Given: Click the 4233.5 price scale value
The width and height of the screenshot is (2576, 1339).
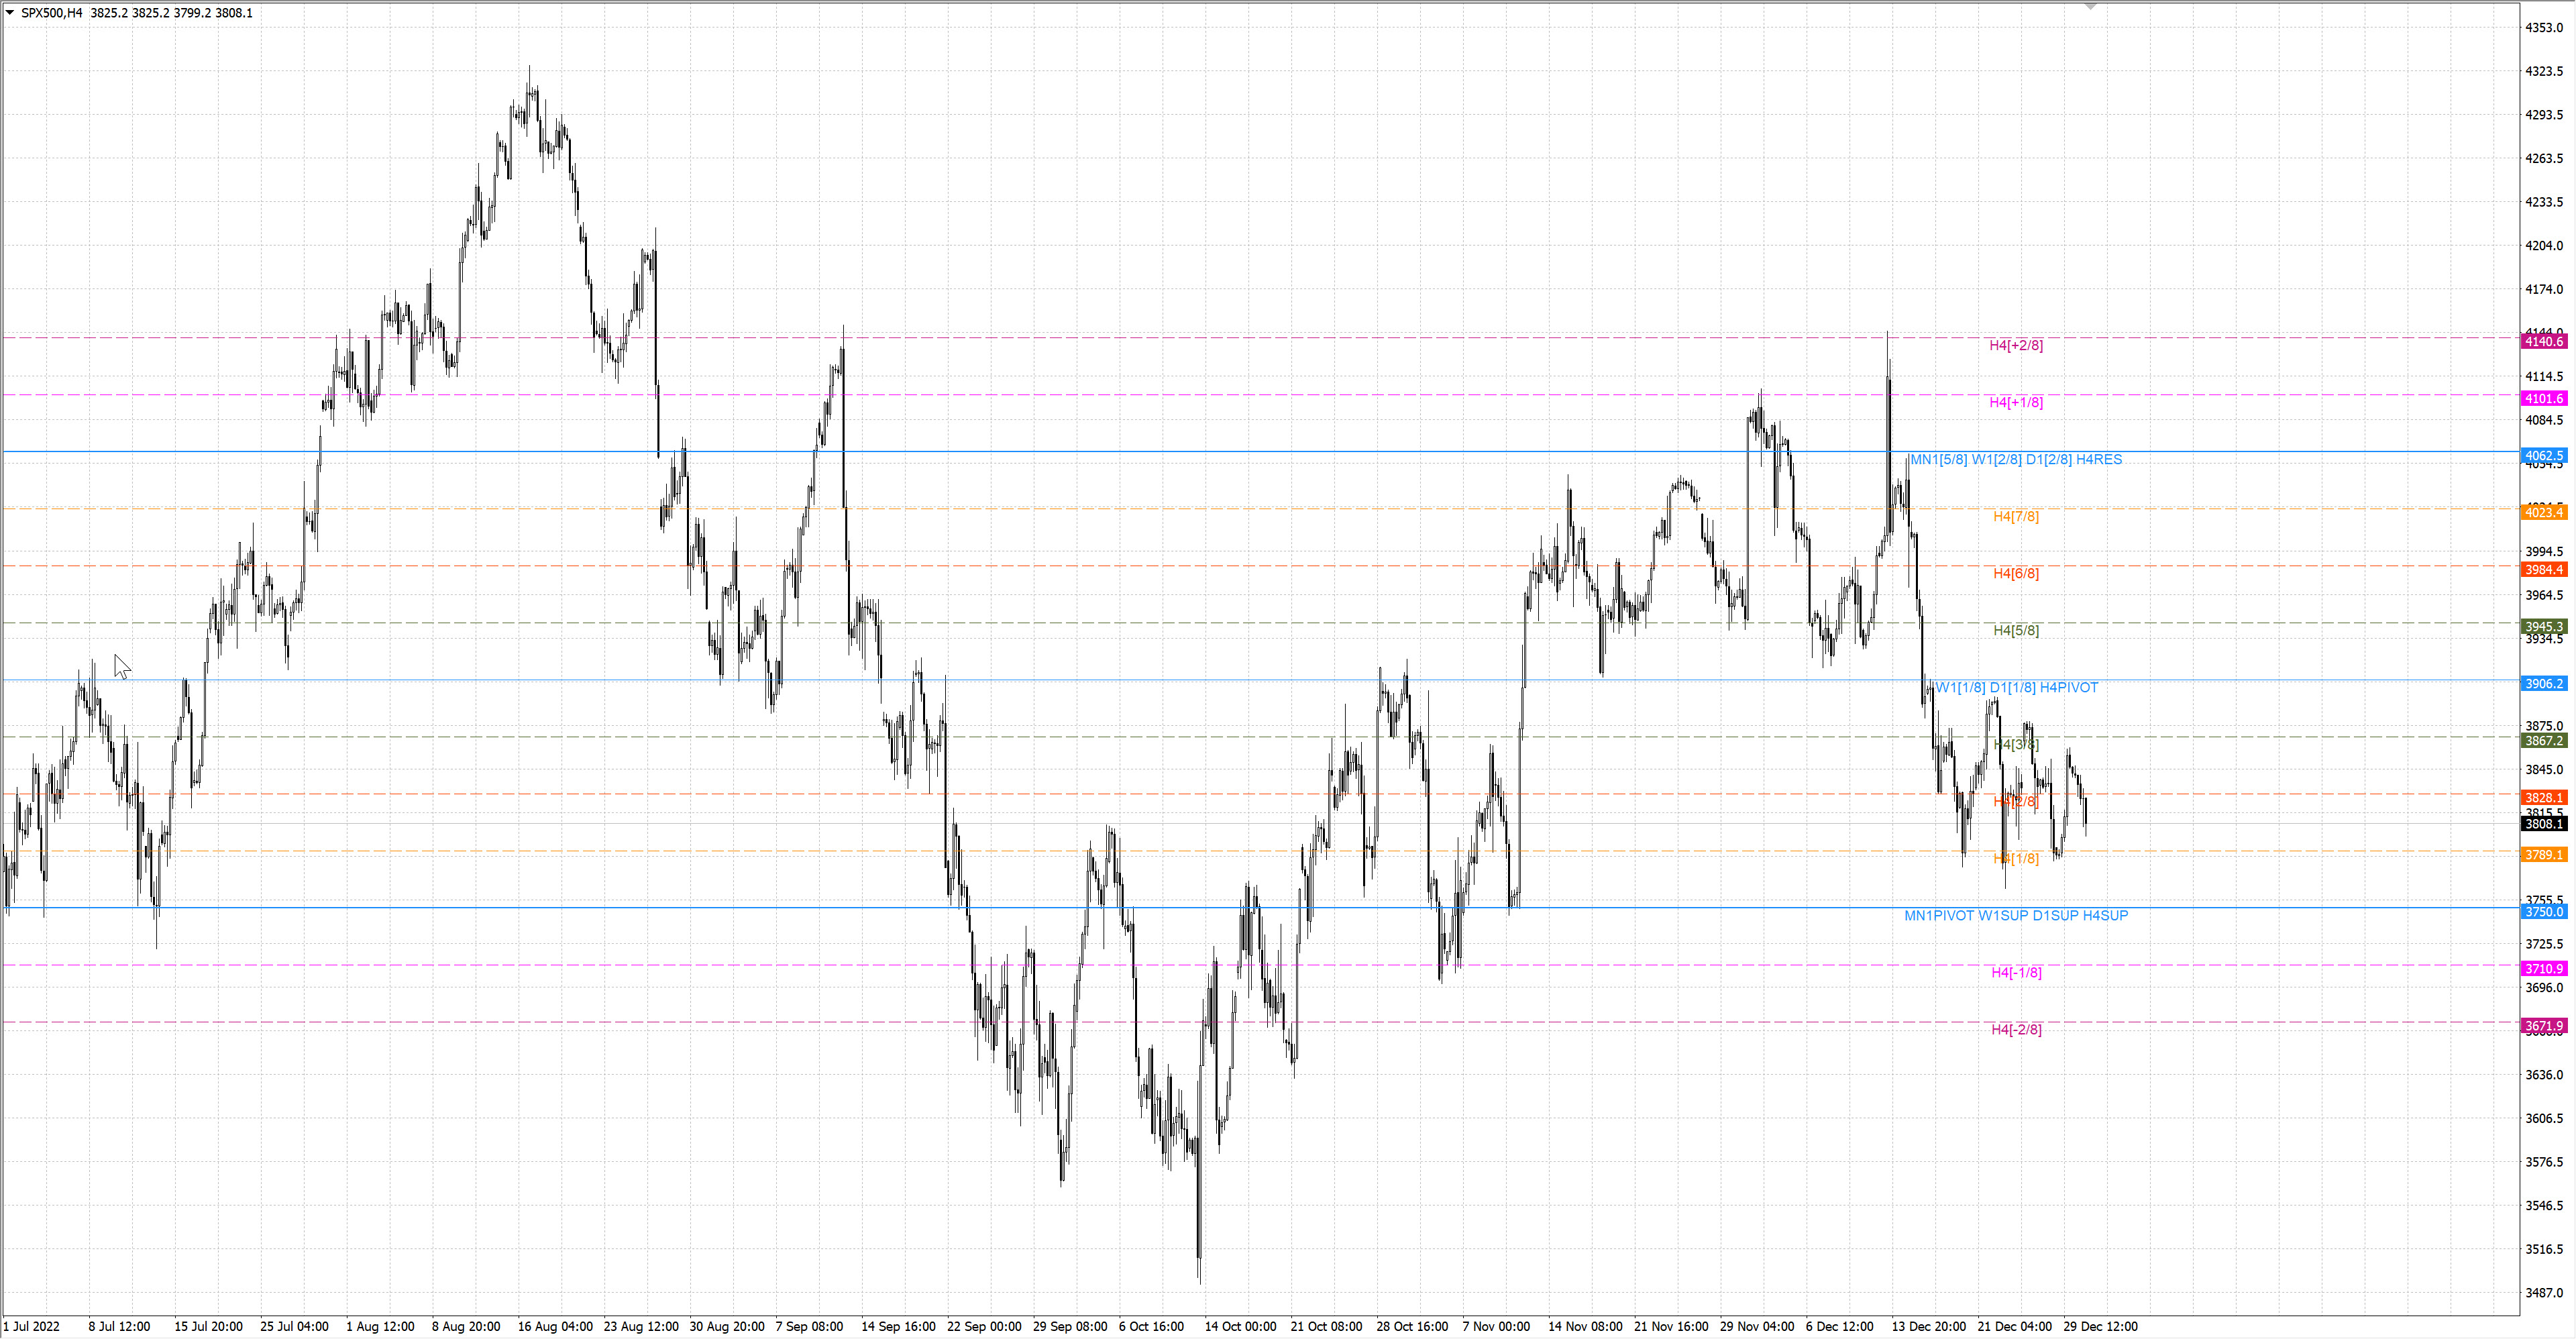Looking at the screenshot, I should tap(2544, 202).
